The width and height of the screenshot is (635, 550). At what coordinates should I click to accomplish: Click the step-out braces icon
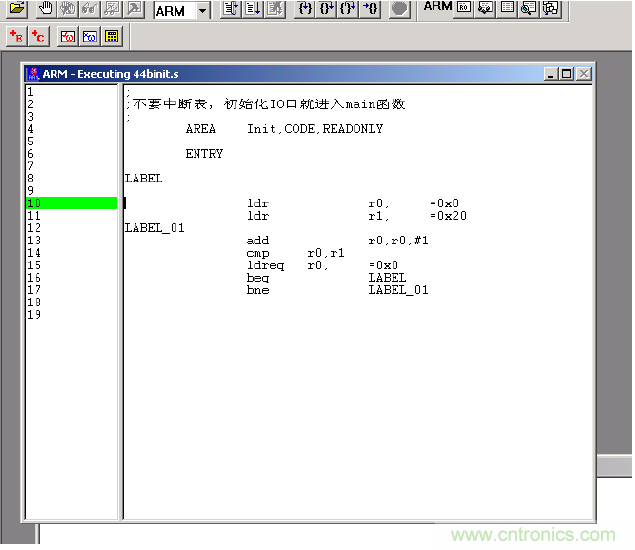tap(347, 9)
